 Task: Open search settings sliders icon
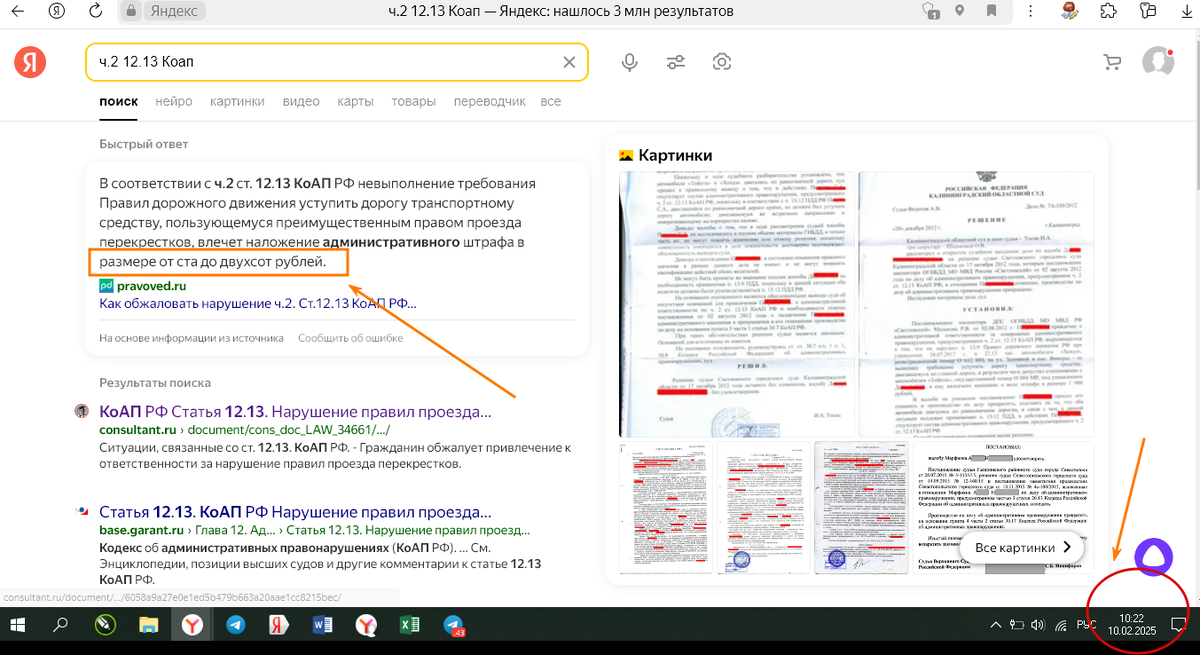pos(676,62)
